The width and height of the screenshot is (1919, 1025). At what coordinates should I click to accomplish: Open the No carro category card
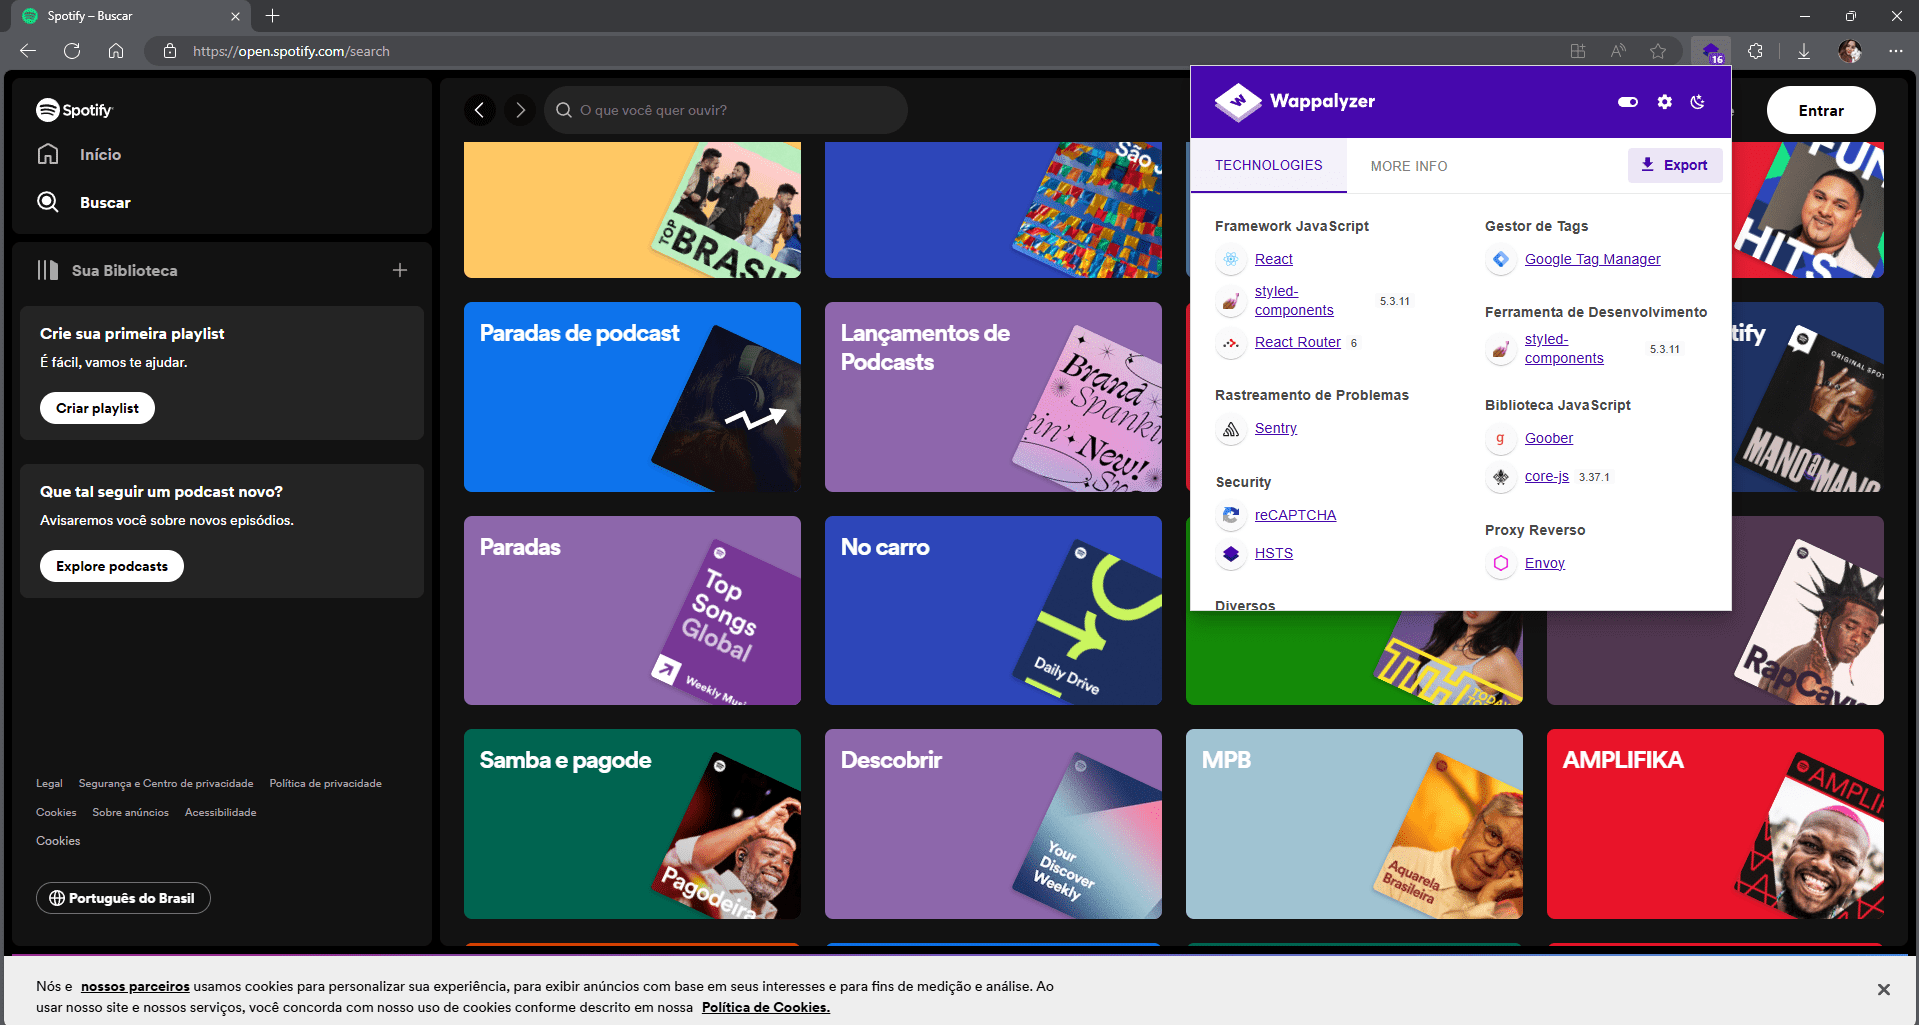tap(993, 610)
